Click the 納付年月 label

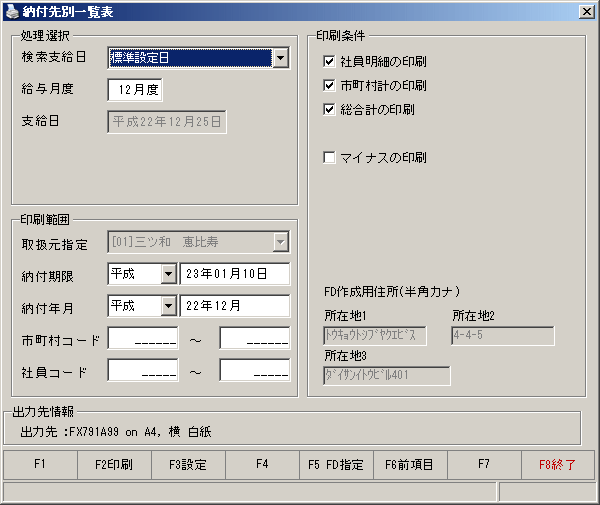47,308
